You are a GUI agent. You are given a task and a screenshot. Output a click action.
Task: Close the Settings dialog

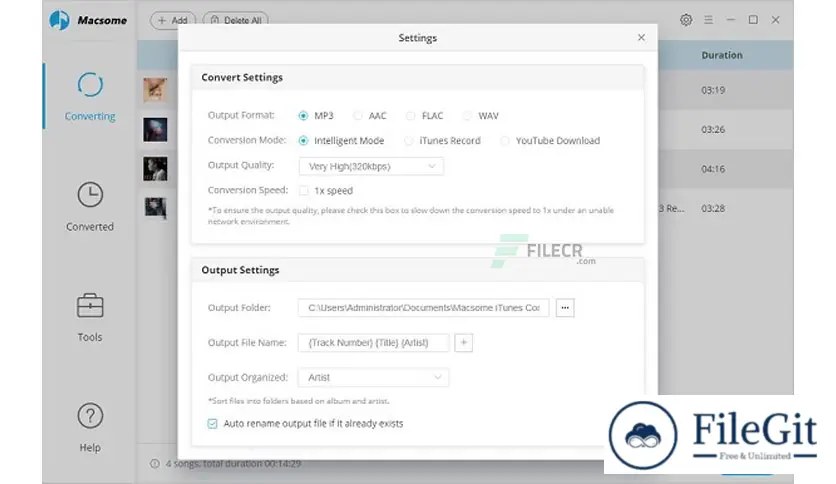pos(641,37)
